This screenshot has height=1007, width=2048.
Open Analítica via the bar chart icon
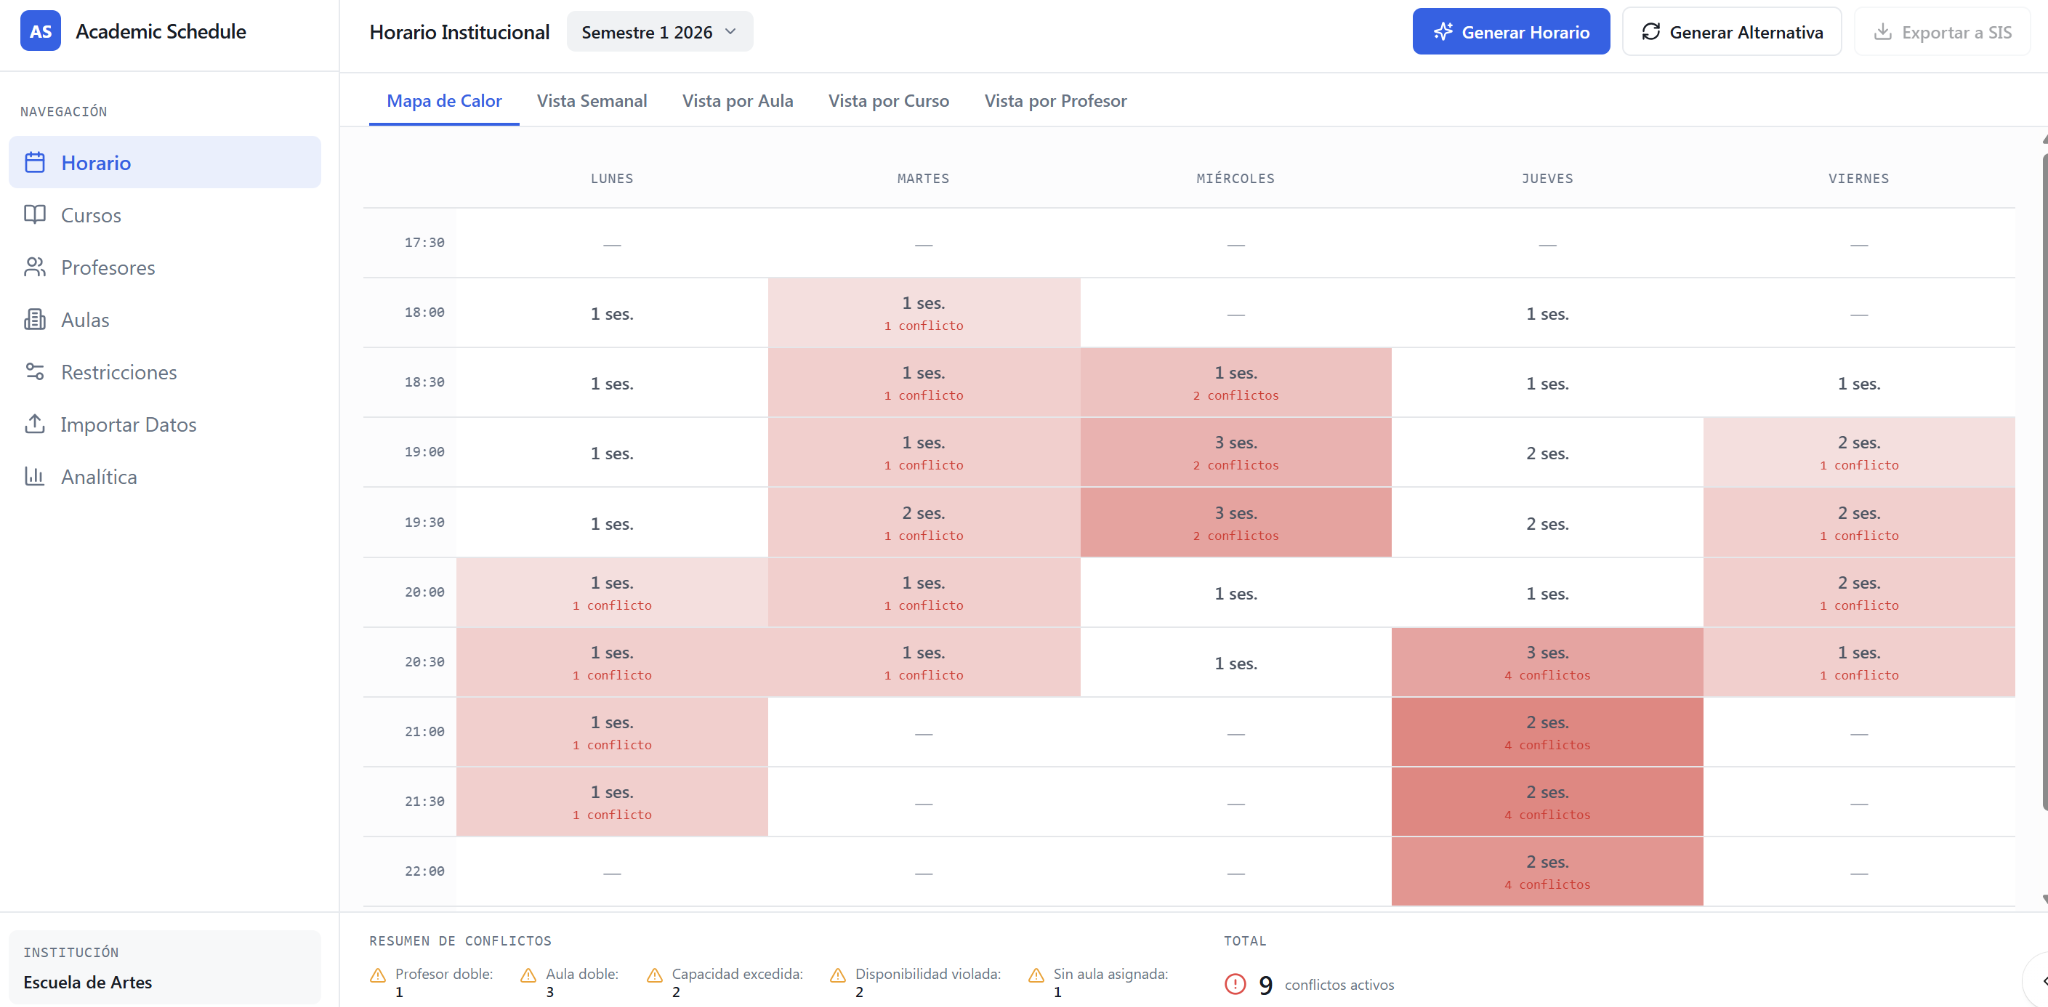tap(35, 477)
